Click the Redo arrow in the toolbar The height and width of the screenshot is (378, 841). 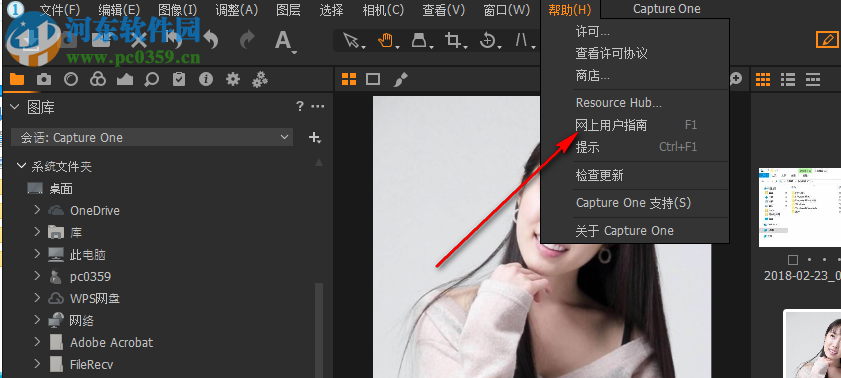click(x=247, y=40)
